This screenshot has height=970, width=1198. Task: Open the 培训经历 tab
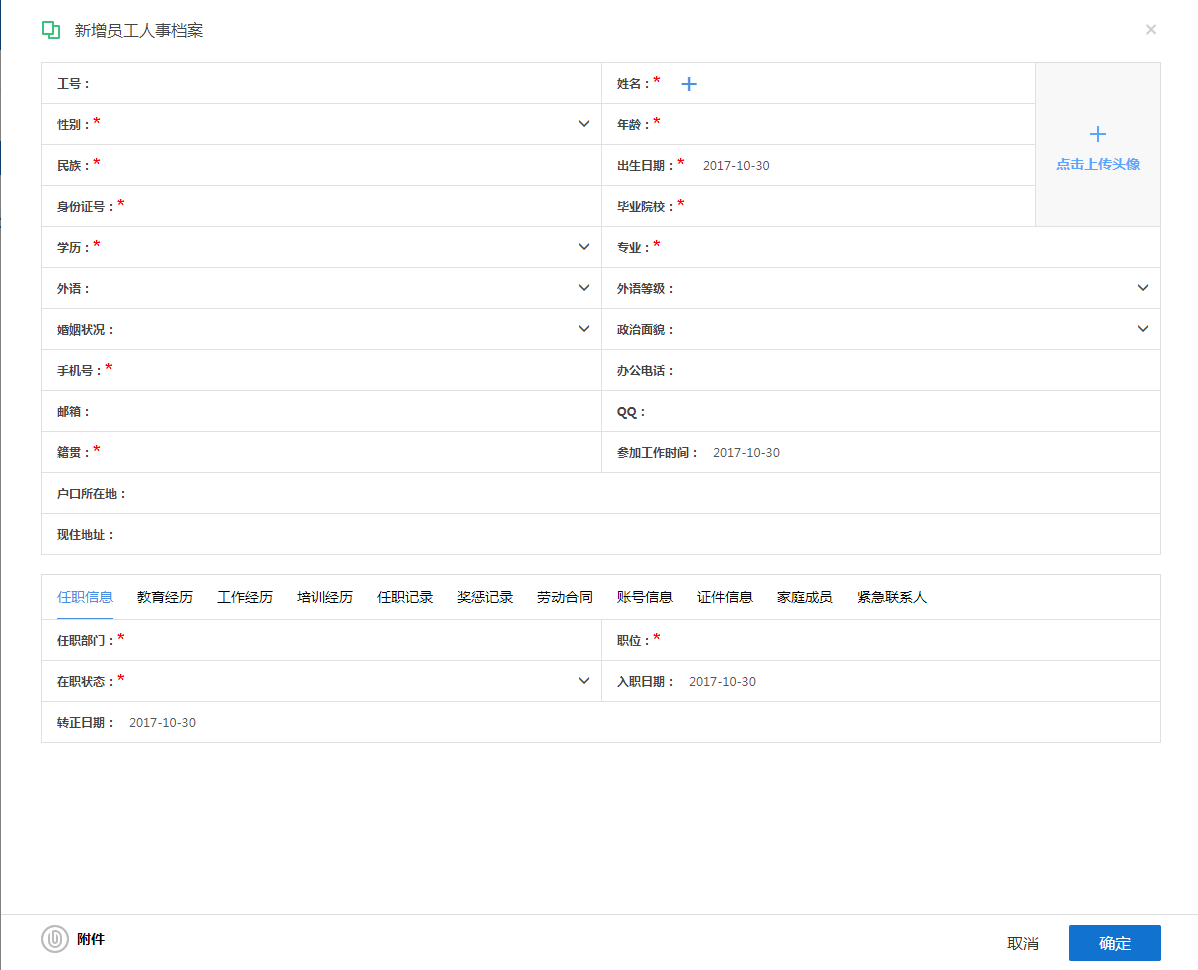coord(325,597)
